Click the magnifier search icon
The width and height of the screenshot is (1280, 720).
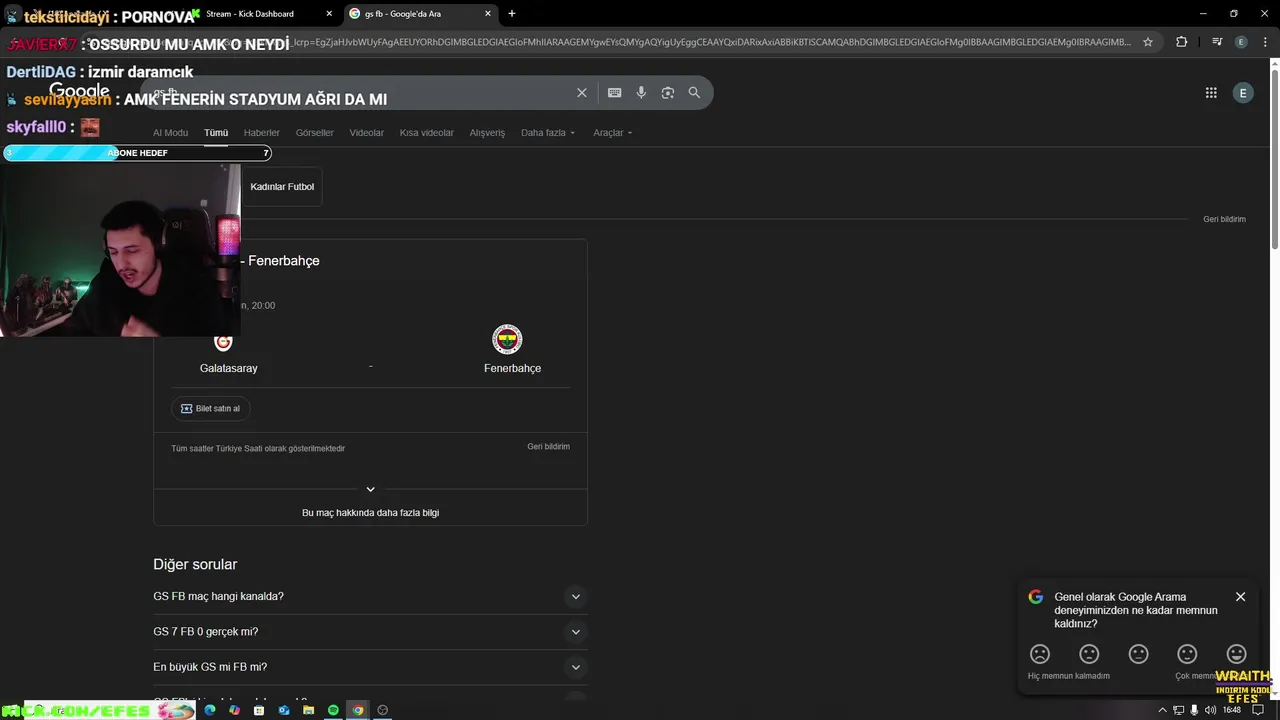pos(694,93)
